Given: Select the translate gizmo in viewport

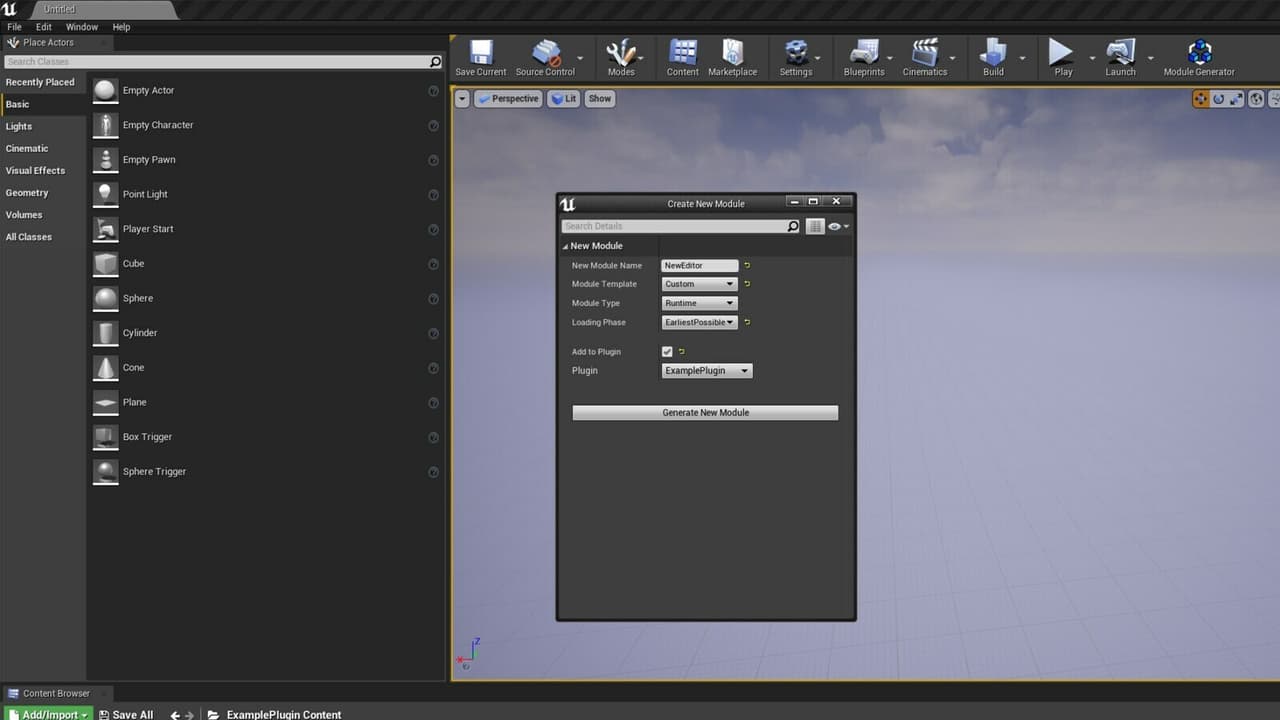Looking at the screenshot, I should point(1200,99).
